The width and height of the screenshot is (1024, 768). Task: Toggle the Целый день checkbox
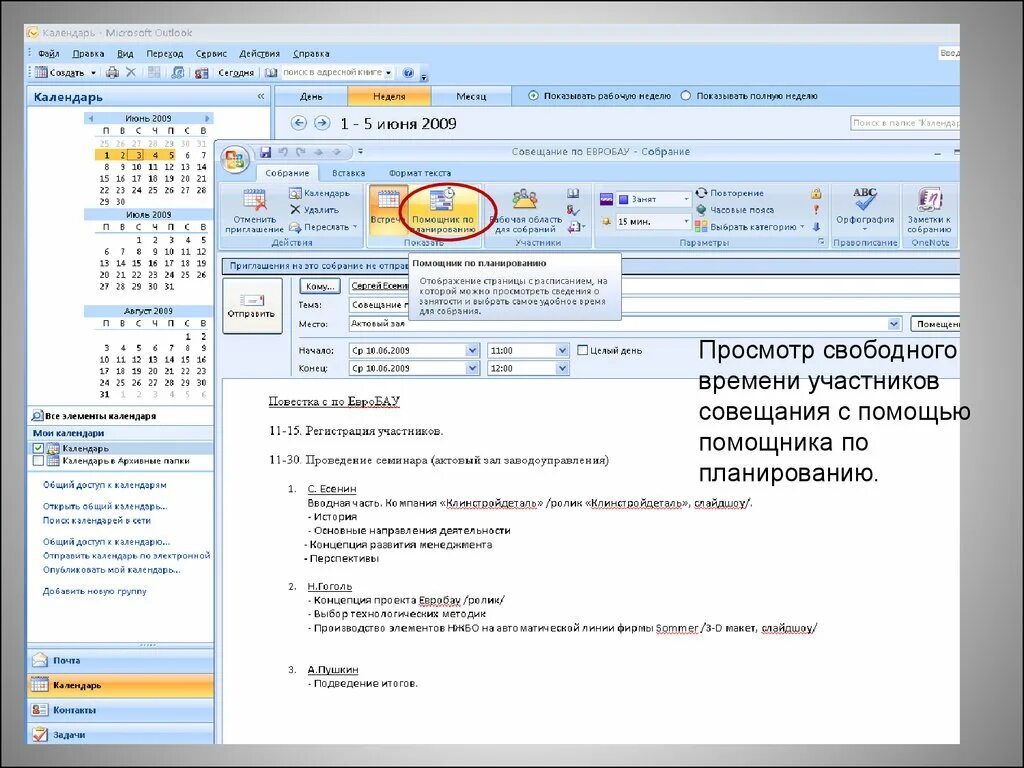[583, 351]
